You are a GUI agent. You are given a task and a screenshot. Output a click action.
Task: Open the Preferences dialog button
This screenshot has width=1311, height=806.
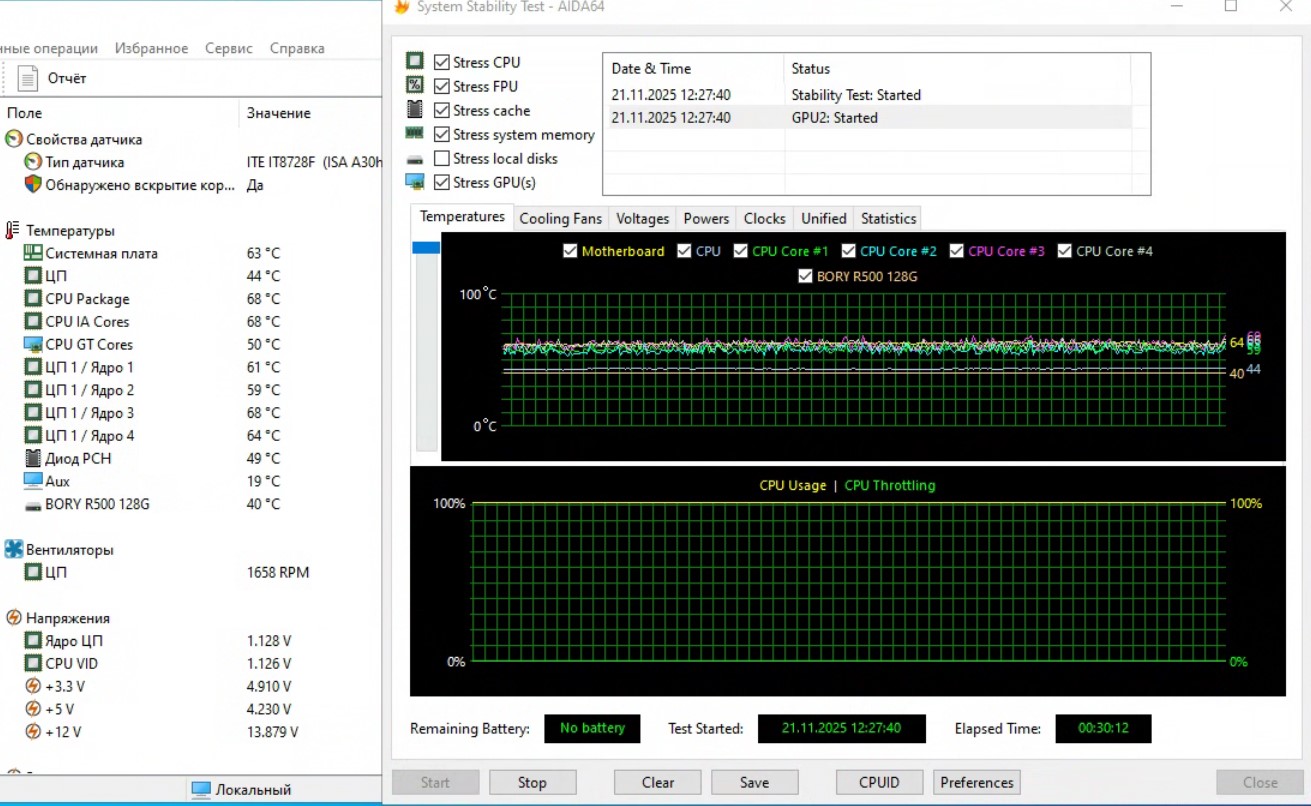(976, 782)
